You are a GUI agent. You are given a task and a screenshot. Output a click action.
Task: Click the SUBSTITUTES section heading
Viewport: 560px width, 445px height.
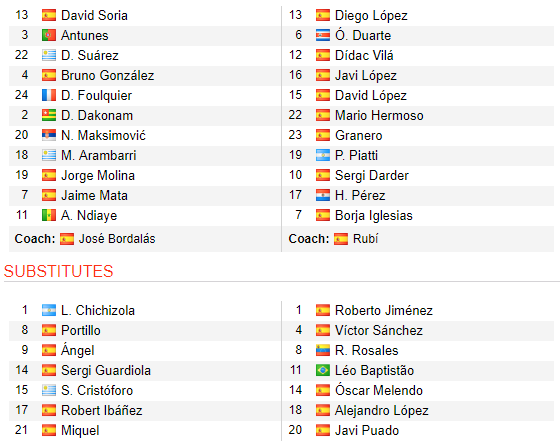(x=58, y=271)
